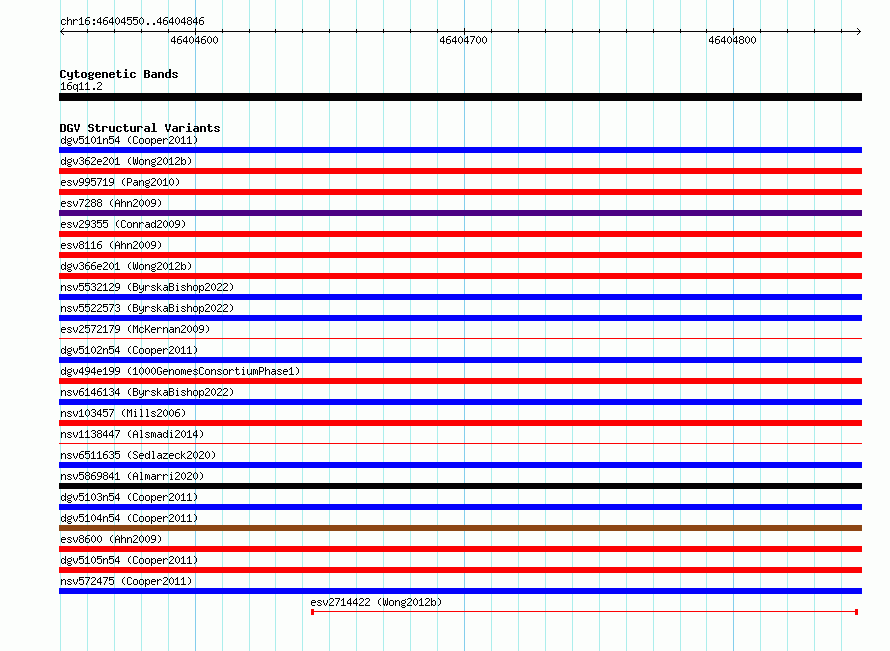Viewport: 890px width, 651px height.
Task: Select the thin red line under nsv1138447
Action: coord(460,444)
